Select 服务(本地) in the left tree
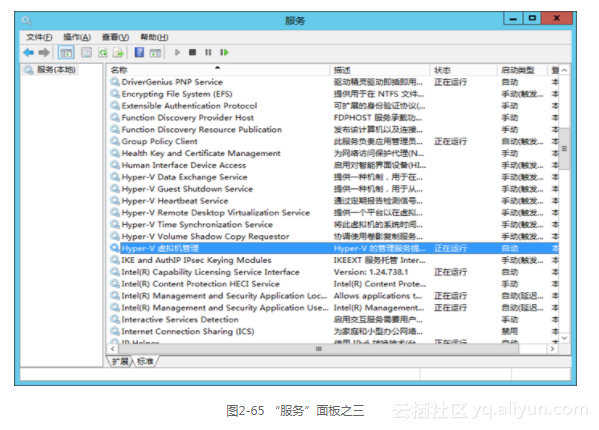 (x=56, y=70)
